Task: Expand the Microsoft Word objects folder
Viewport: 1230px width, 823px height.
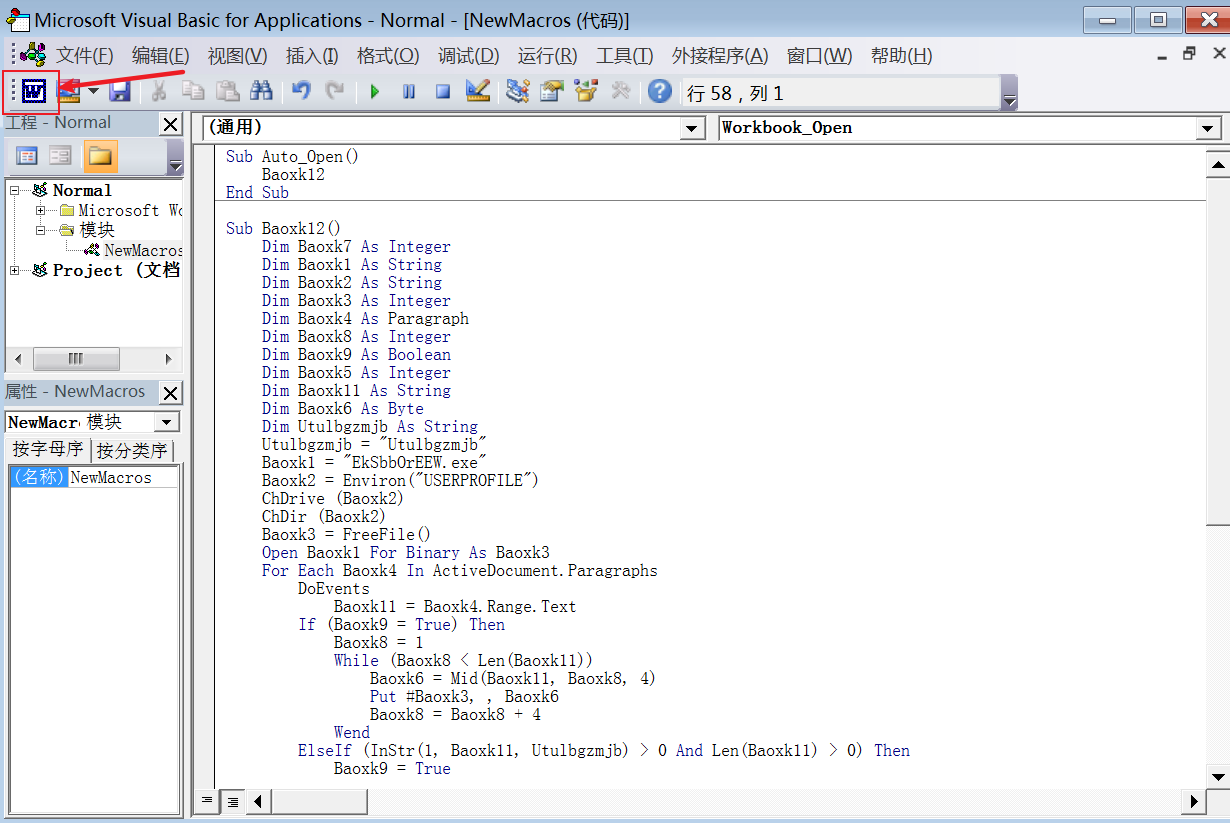Action: (x=41, y=210)
